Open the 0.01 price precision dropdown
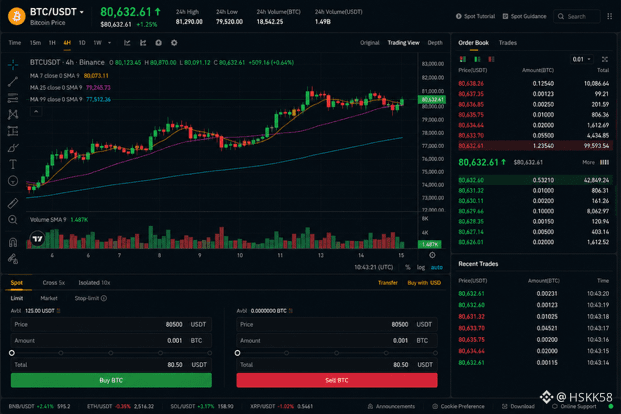621x414 pixels. (x=581, y=59)
